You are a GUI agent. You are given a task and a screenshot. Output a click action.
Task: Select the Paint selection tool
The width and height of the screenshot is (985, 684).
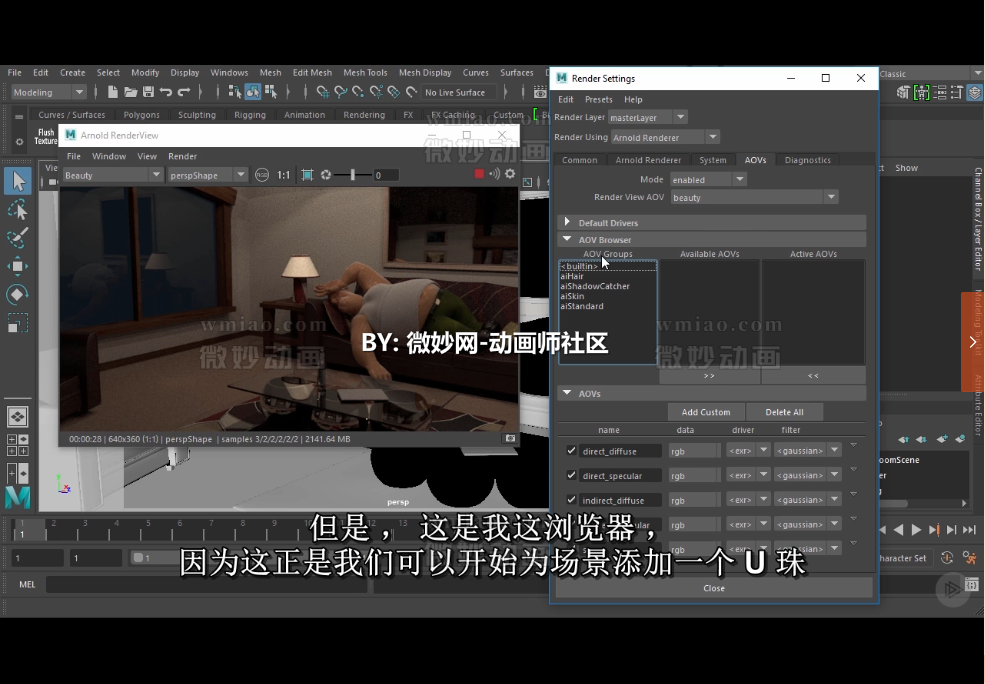[x=17, y=238]
